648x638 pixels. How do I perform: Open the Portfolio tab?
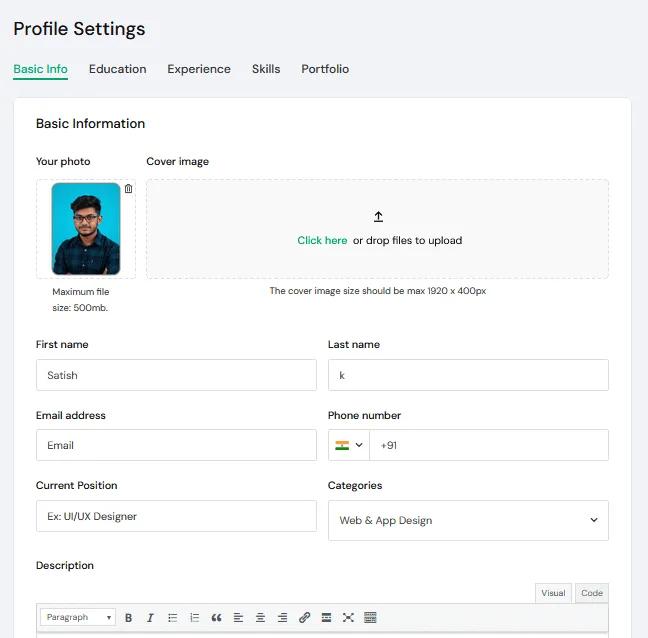[x=325, y=69]
